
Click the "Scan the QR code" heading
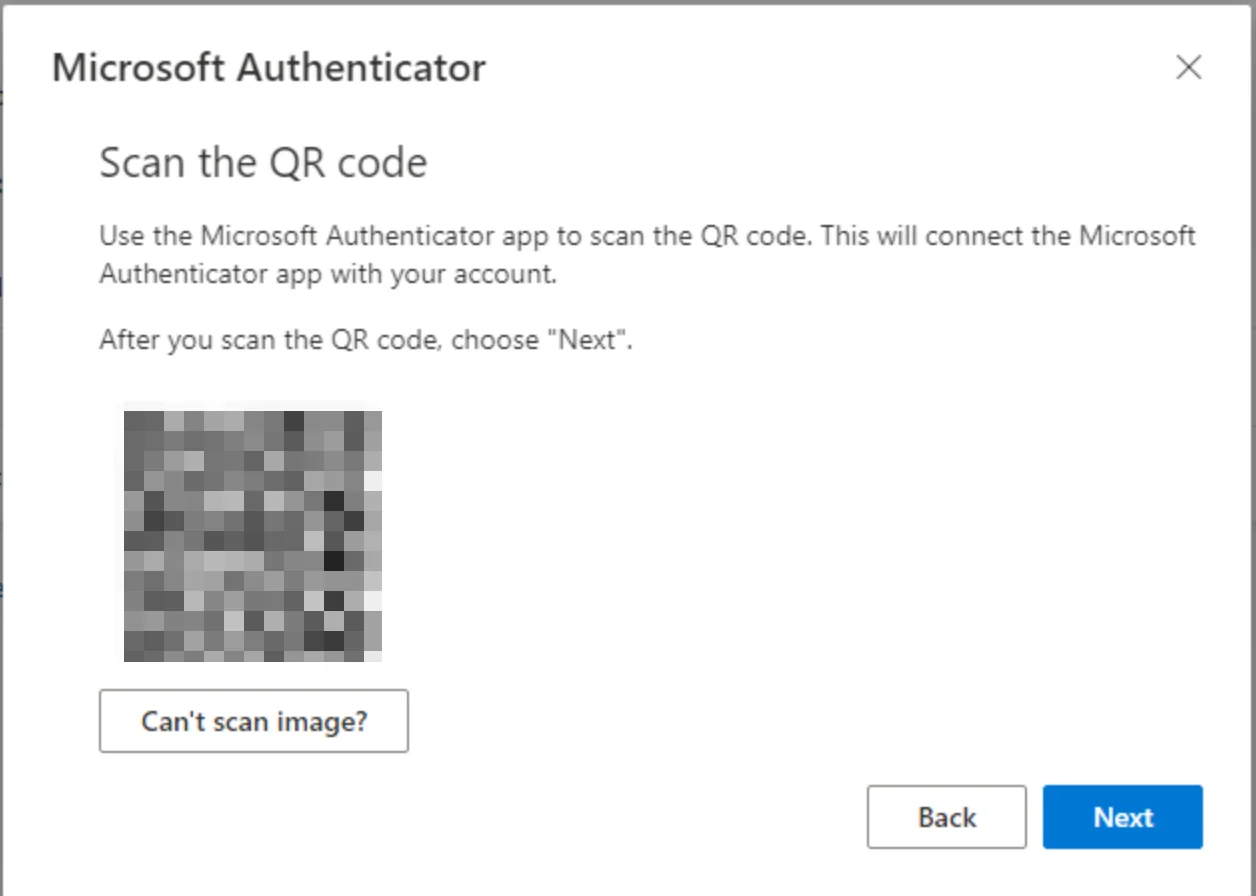[x=263, y=162]
